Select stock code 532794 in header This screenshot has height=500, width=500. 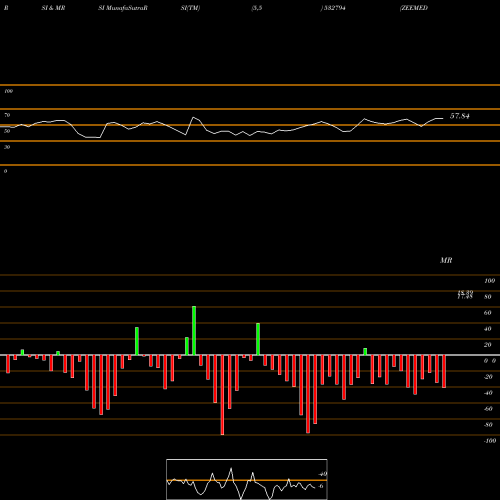(334, 8)
